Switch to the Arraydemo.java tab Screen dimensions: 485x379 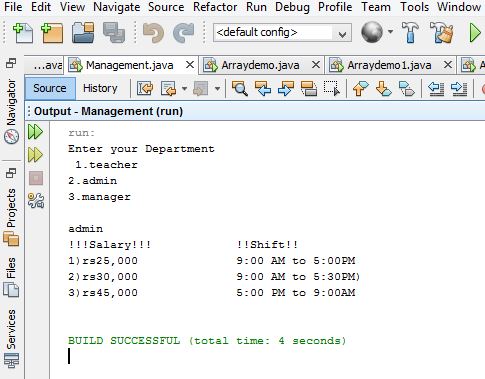coord(260,65)
